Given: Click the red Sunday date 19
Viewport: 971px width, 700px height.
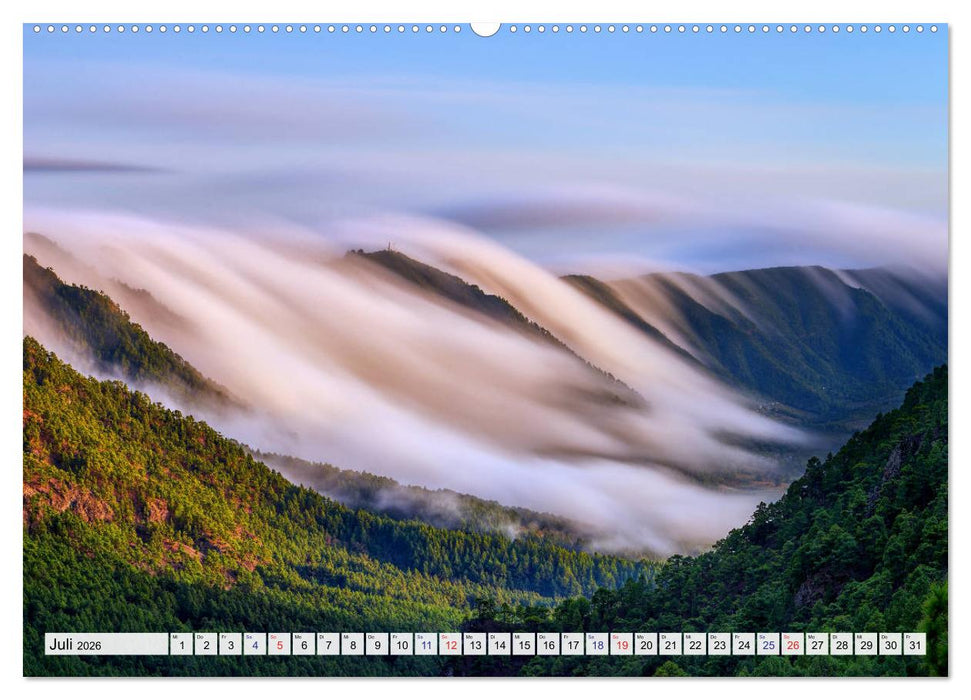Looking at the screenshot, I should click(623, 644).
